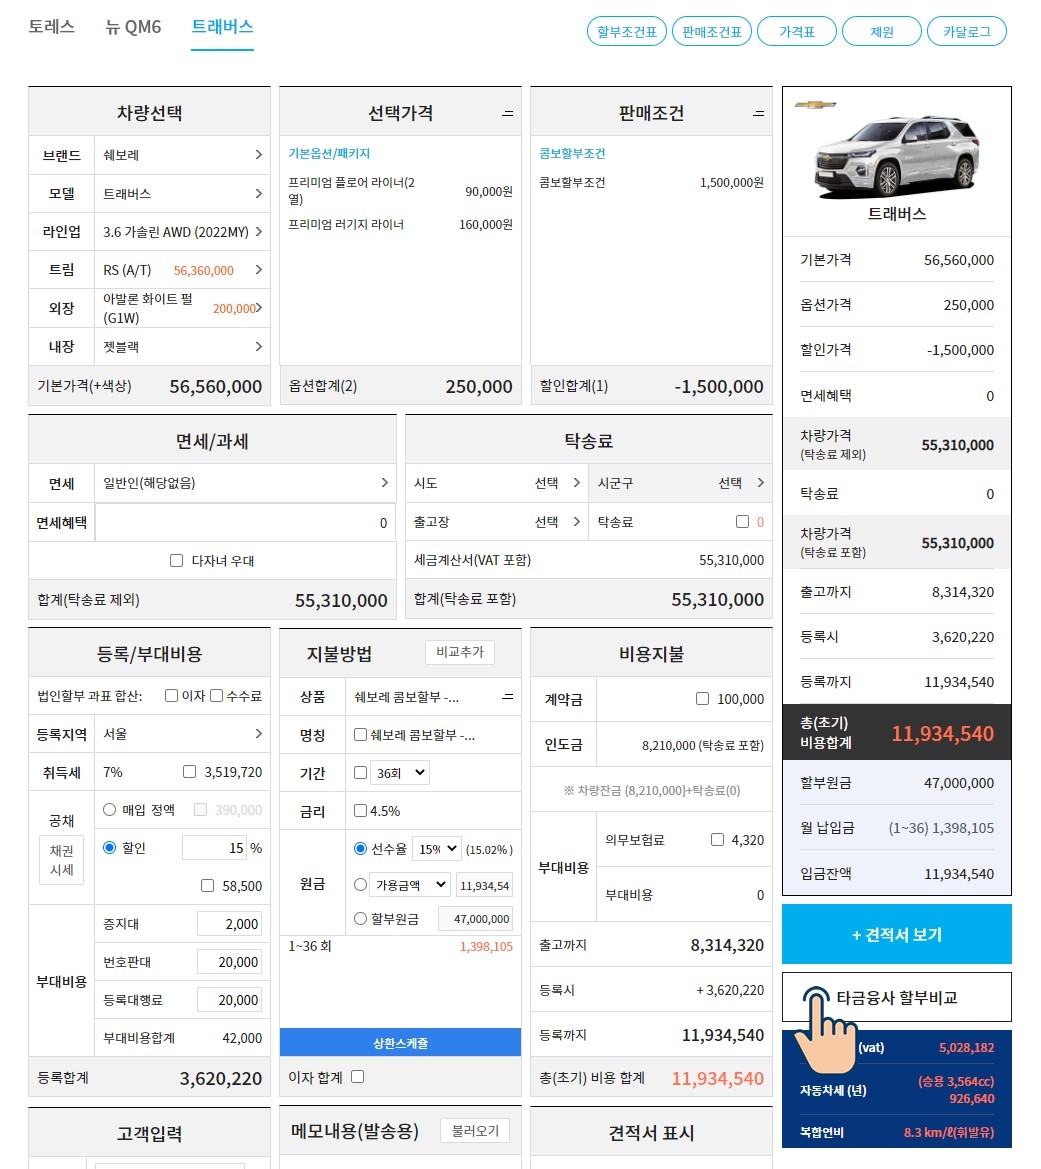Switch to the 뉴 QM6 tab
This screenshot has width=1041, height=1169.
click(133, 27)
